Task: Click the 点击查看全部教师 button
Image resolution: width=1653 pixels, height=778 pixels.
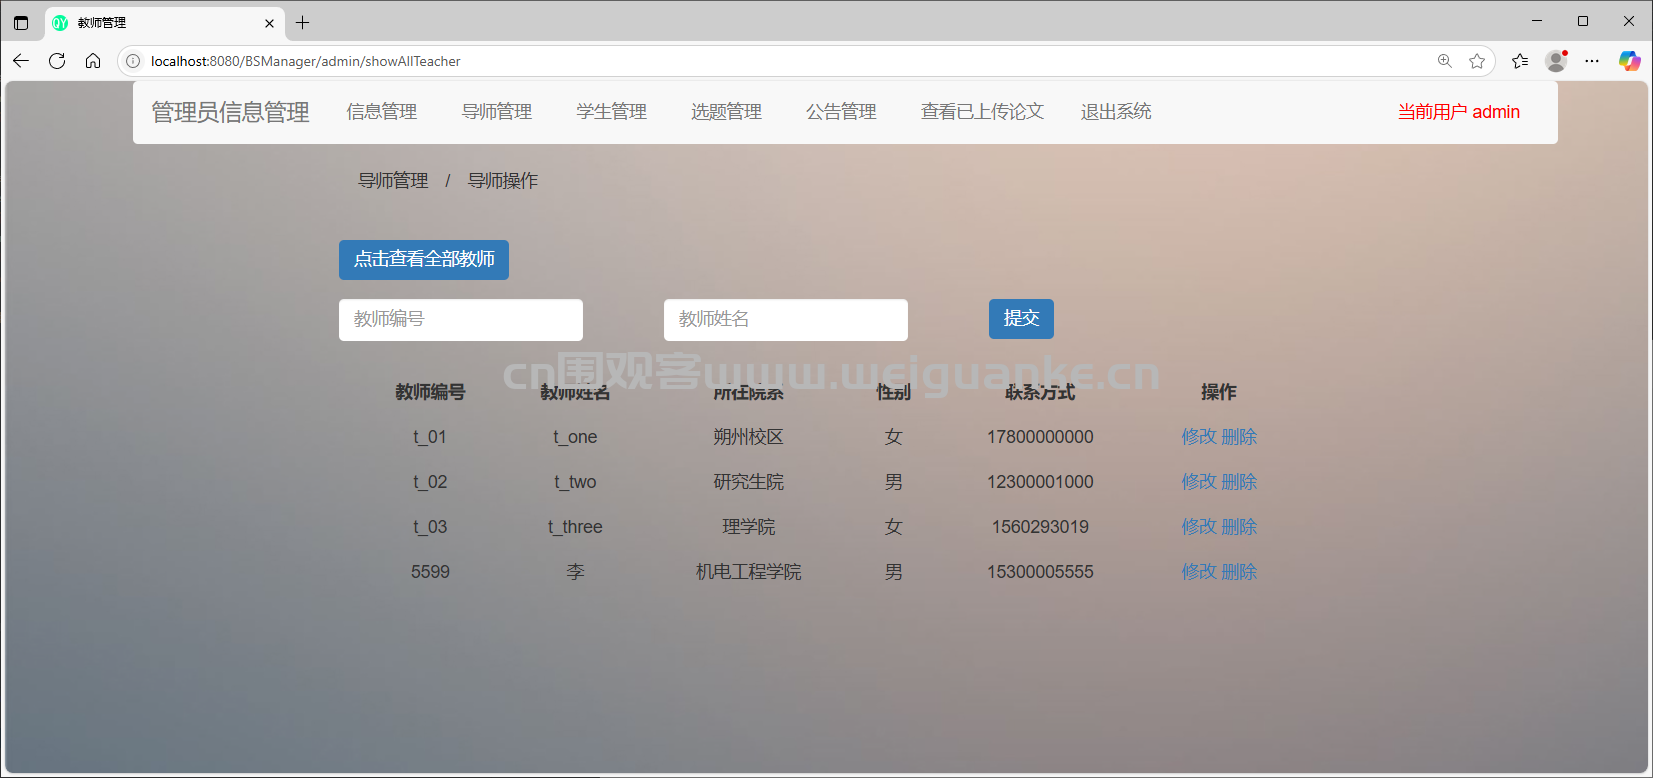Action: click(x=424, y=260)
